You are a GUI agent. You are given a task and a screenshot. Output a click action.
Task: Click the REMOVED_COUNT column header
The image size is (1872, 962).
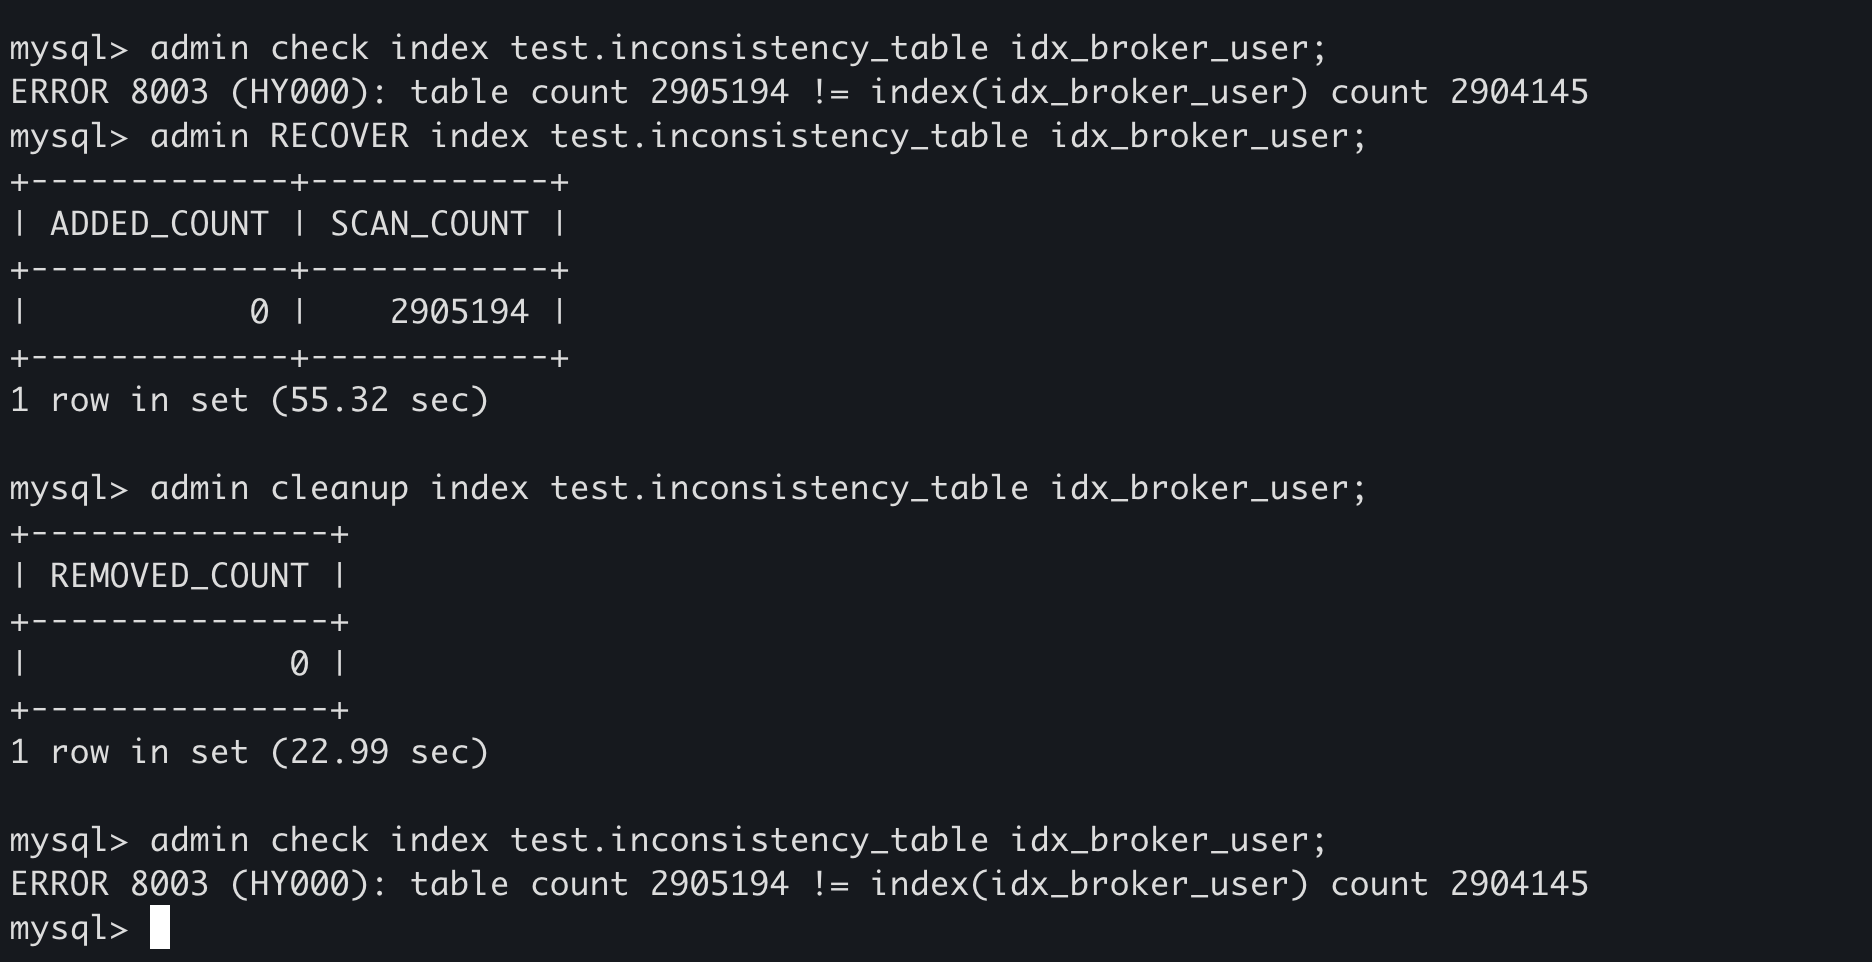coord(179,576)
